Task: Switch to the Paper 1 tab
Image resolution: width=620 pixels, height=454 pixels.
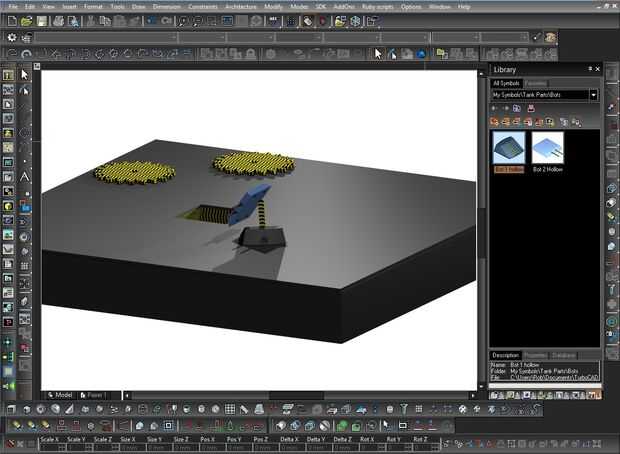Action: click(x=94, y=395)
